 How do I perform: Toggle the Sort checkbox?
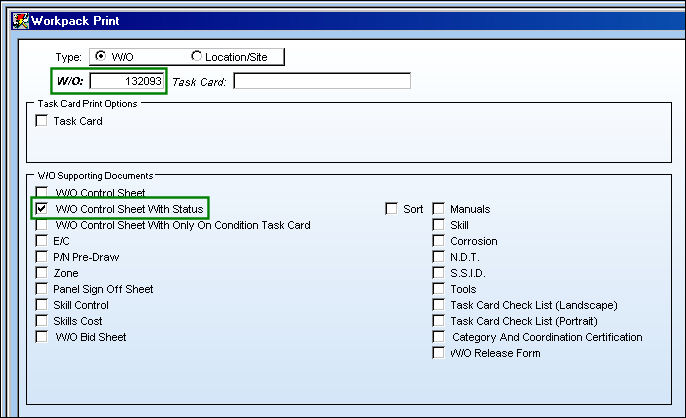[x=391, y=208]
